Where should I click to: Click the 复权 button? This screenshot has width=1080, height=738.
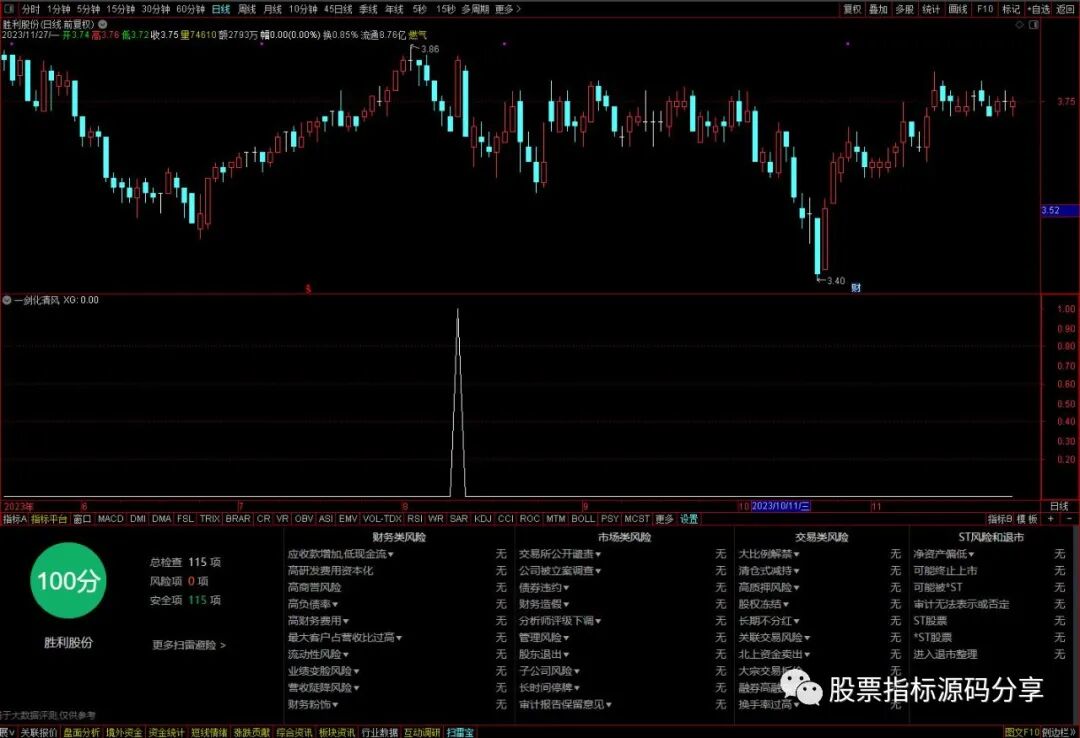(852, 9)
